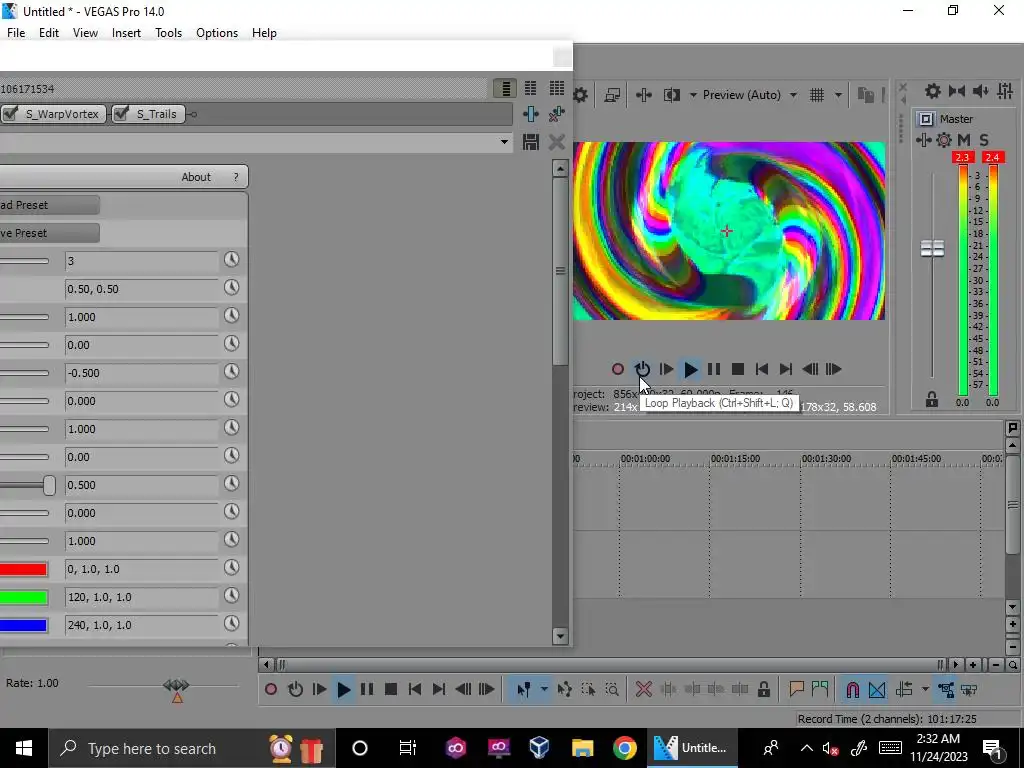Toggle the S_Trails plug-in checkbox

[121, 114]
